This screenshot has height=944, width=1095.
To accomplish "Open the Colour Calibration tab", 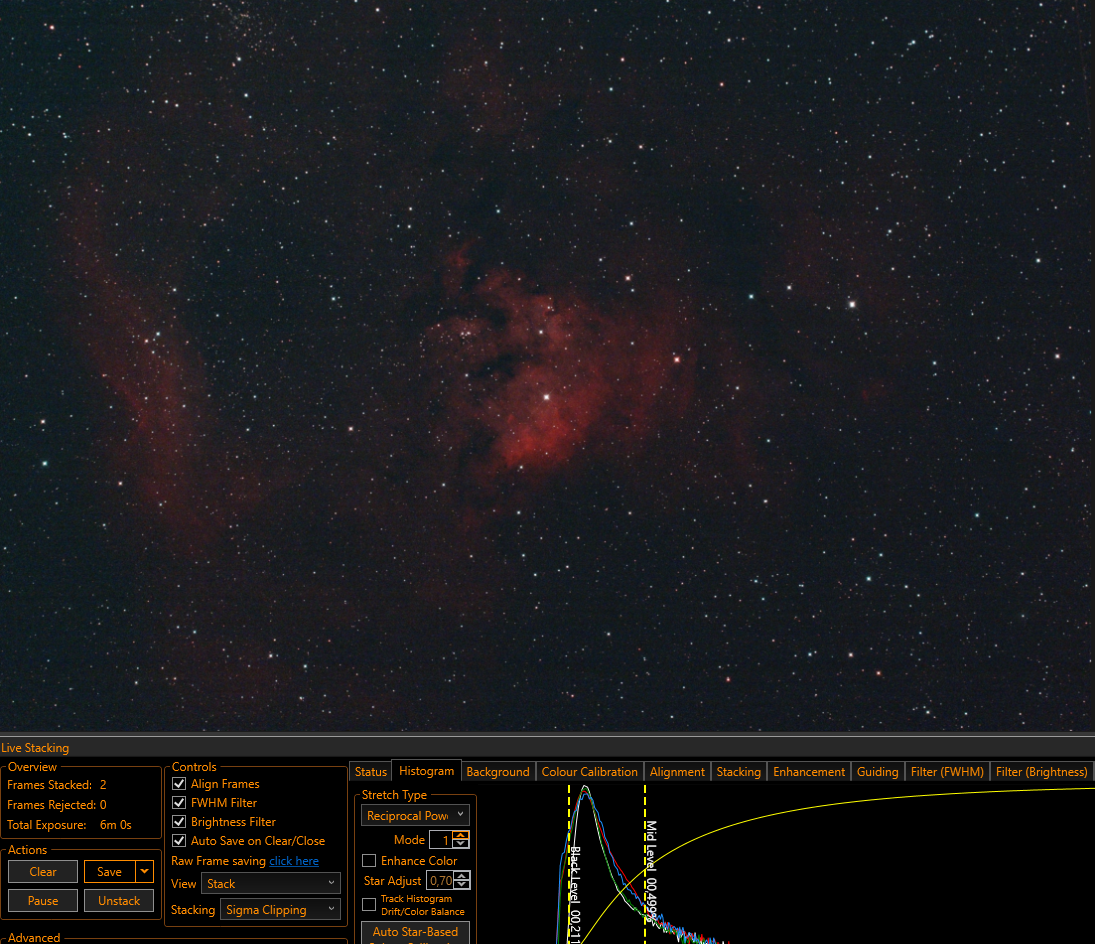I will coord(589,772).
